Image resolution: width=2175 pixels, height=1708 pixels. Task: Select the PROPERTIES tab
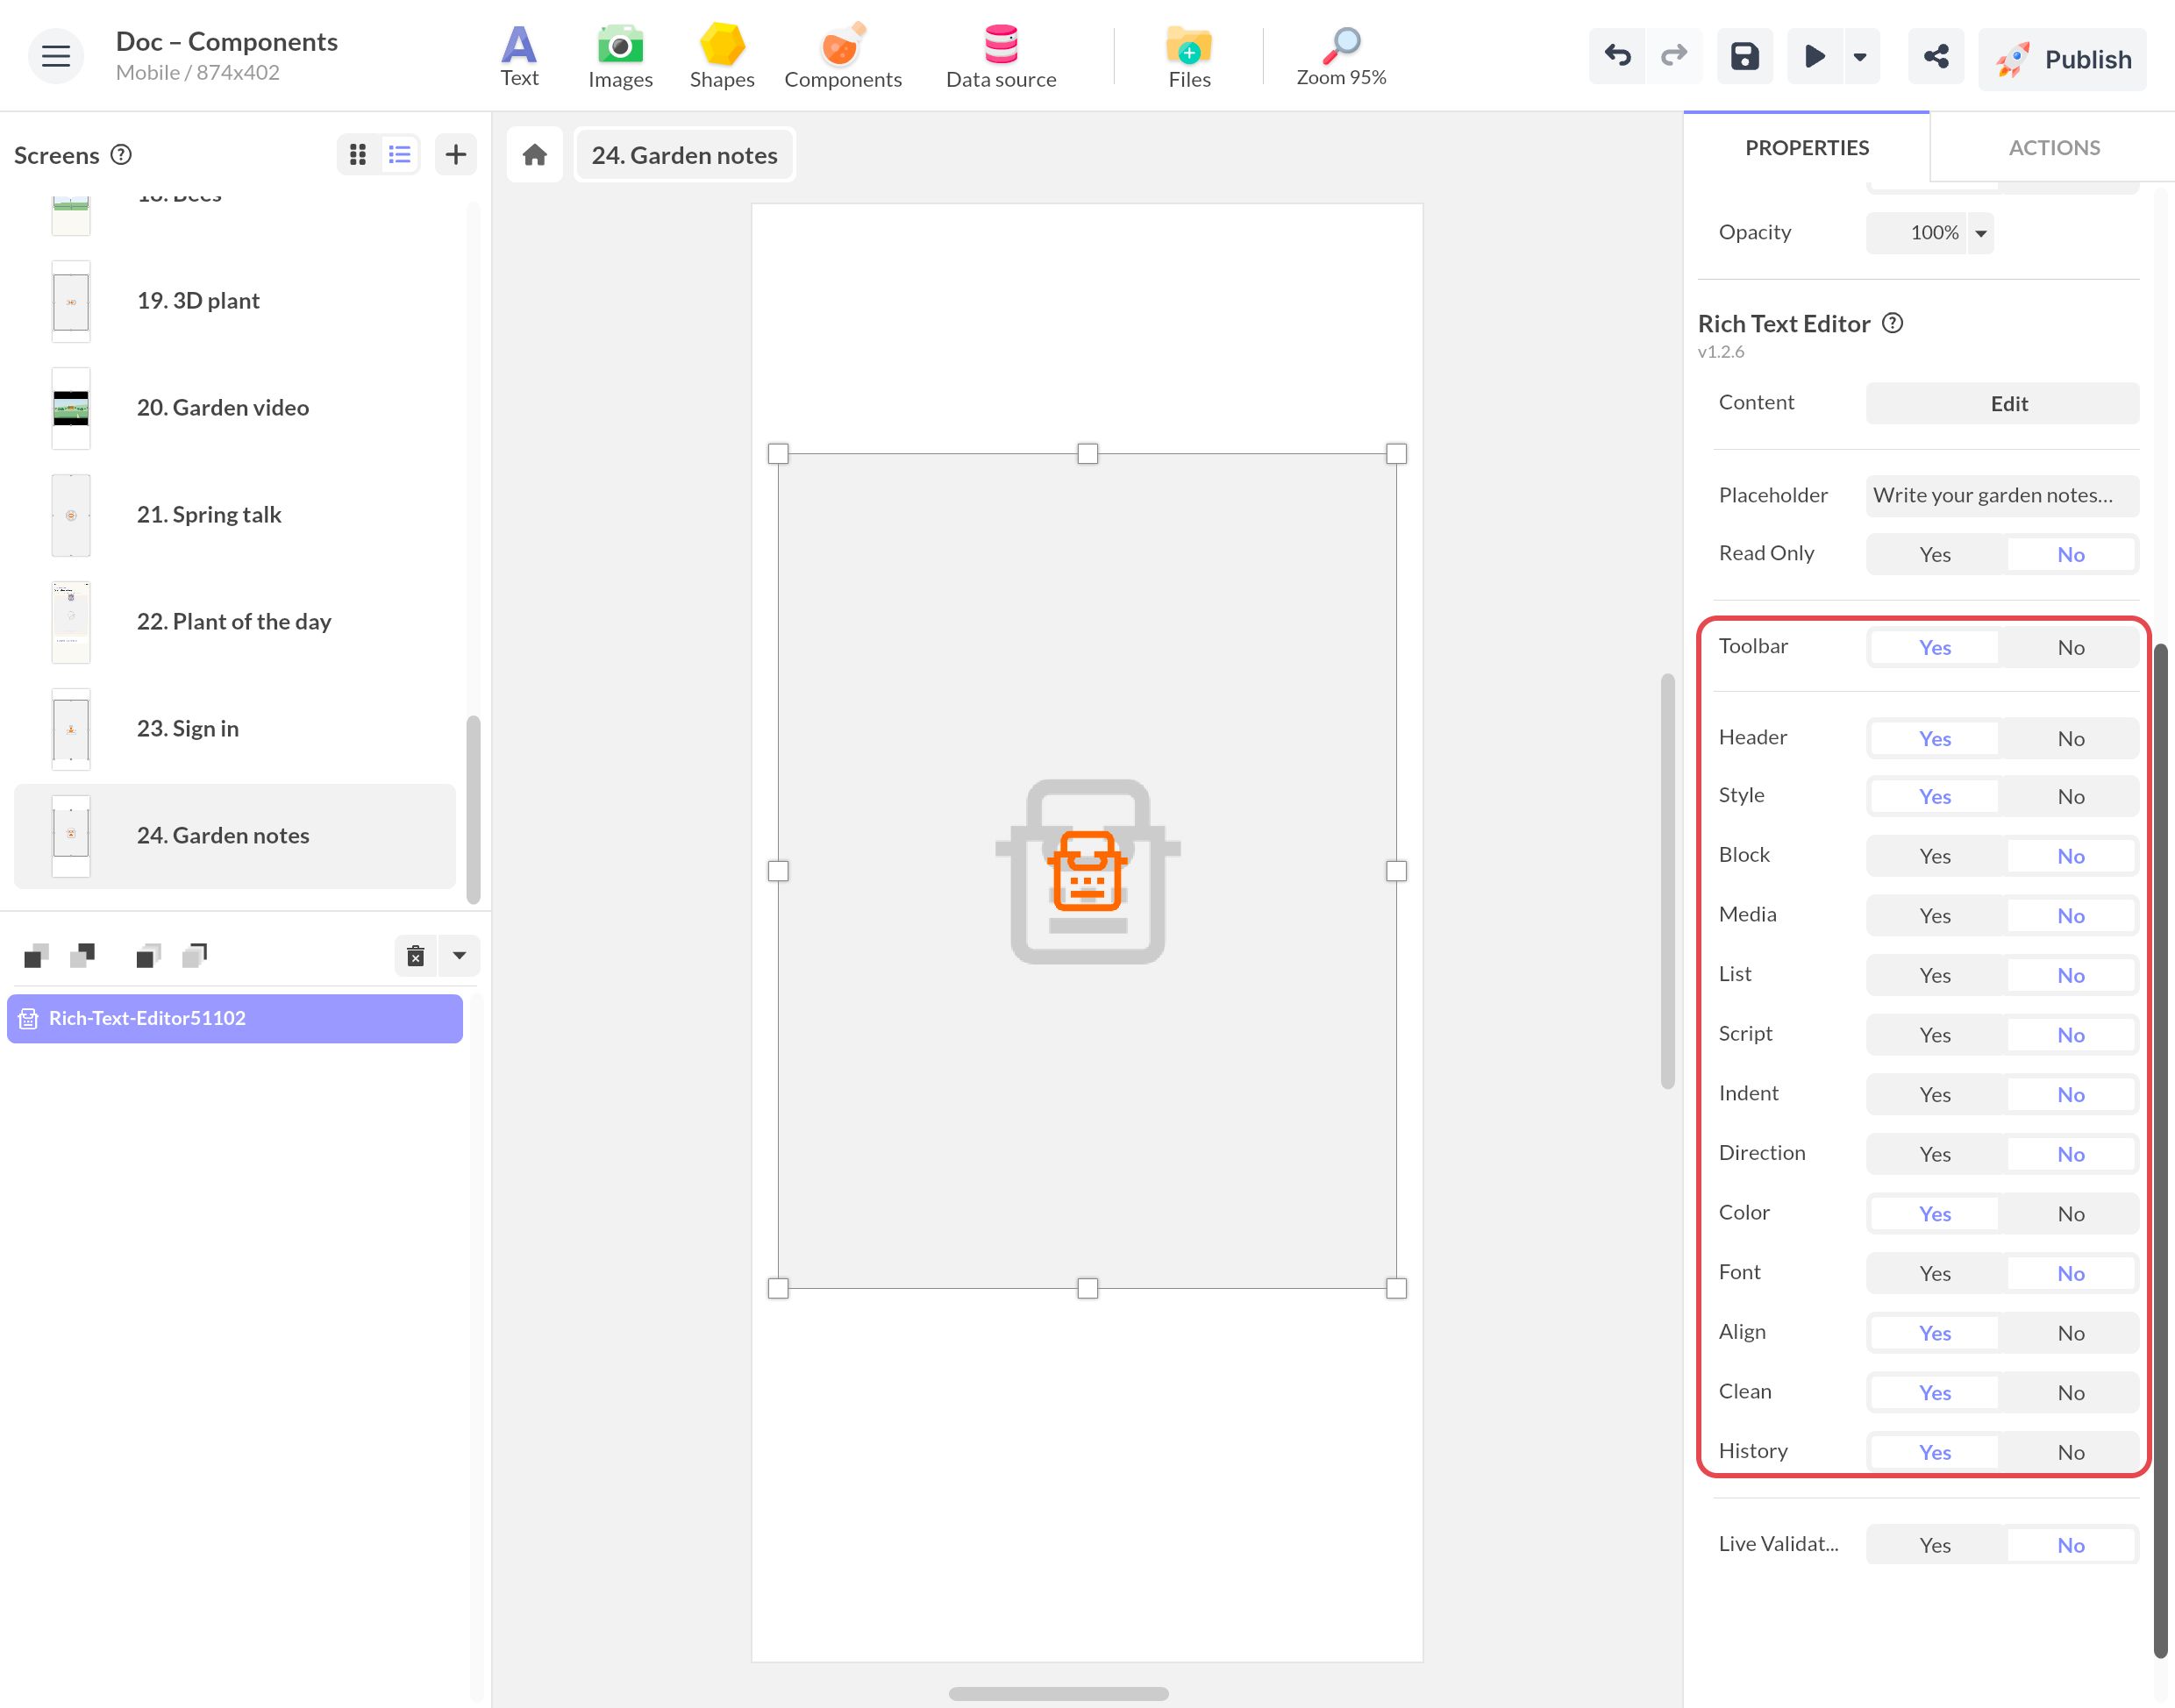(1807, 147)
